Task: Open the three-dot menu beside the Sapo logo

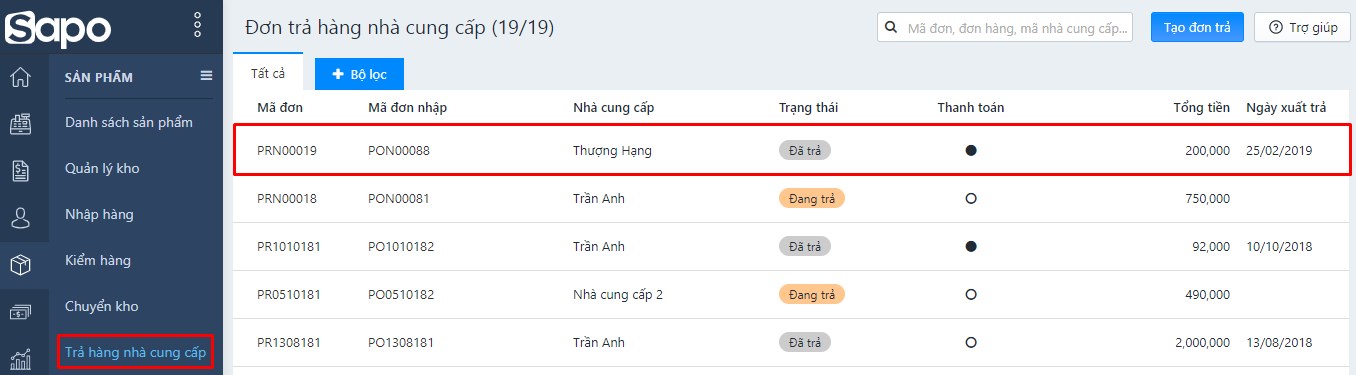Action: tap(198, 26)
